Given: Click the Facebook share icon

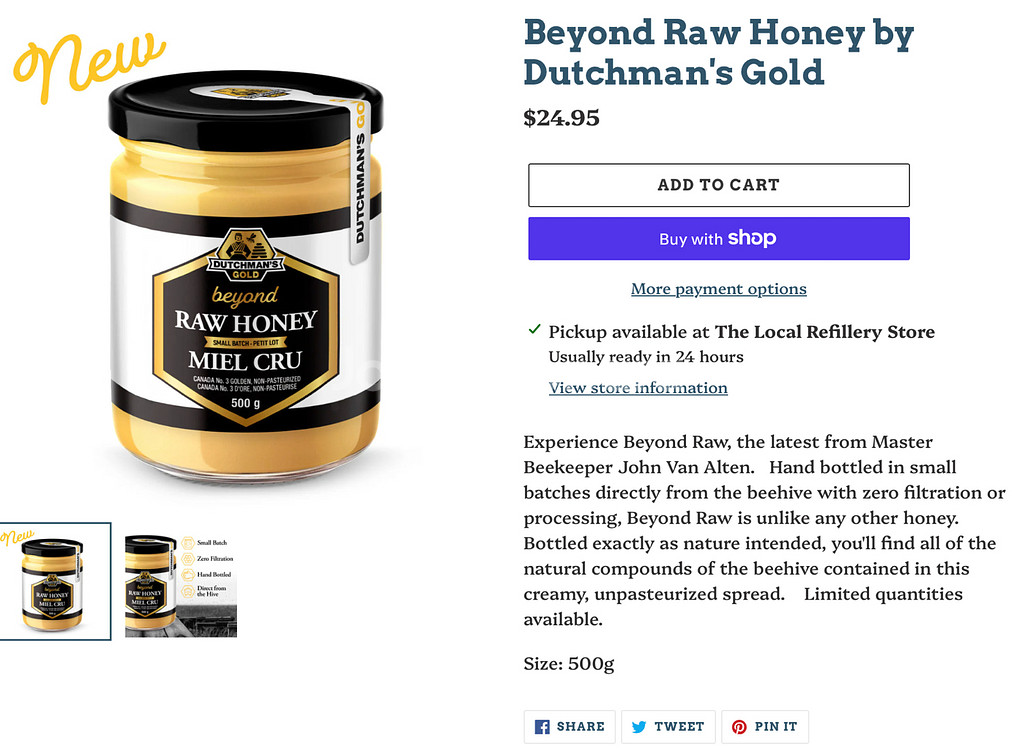Looking at the screenshot, I should pyautogui.click(x=542, y=727).
